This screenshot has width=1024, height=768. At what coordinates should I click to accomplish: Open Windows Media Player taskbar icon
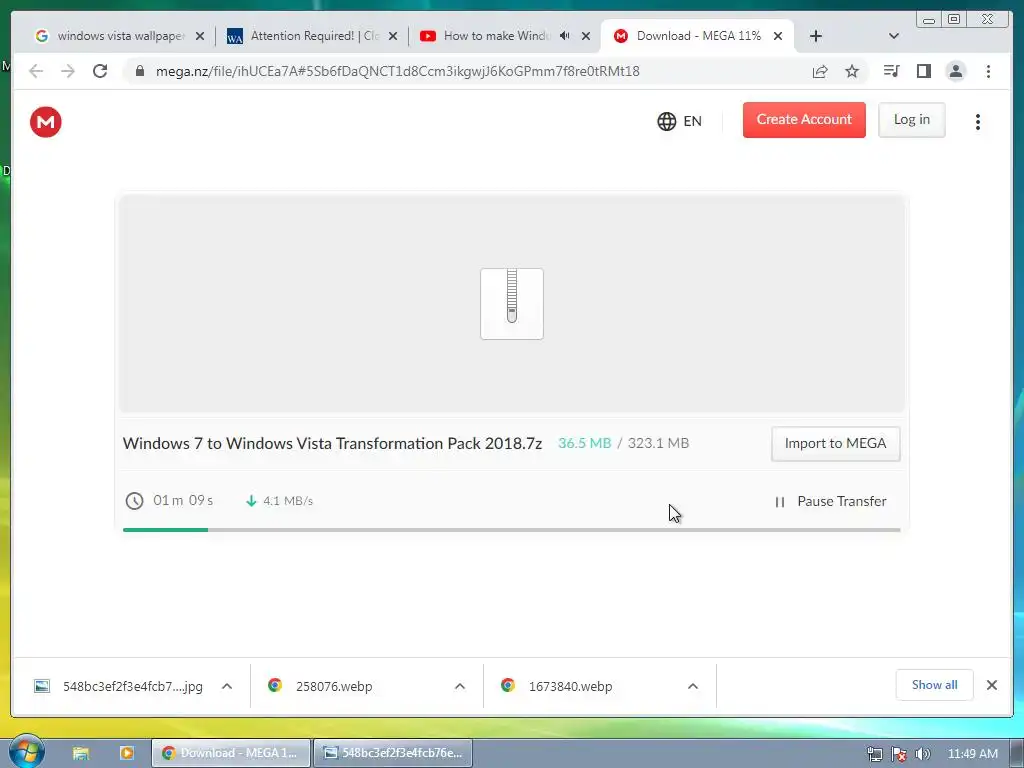(x=127, y=753)
